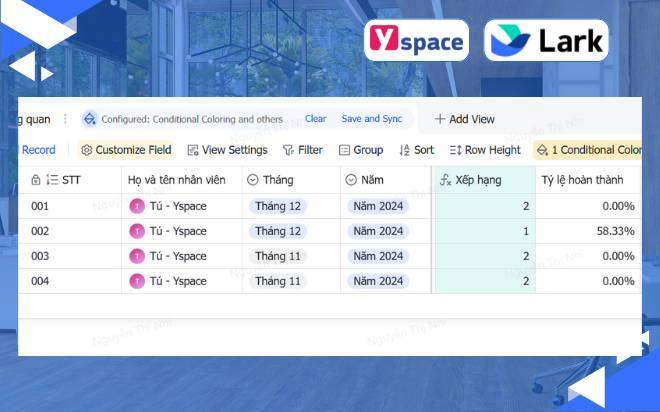Open the Filter options

(303, 150)
